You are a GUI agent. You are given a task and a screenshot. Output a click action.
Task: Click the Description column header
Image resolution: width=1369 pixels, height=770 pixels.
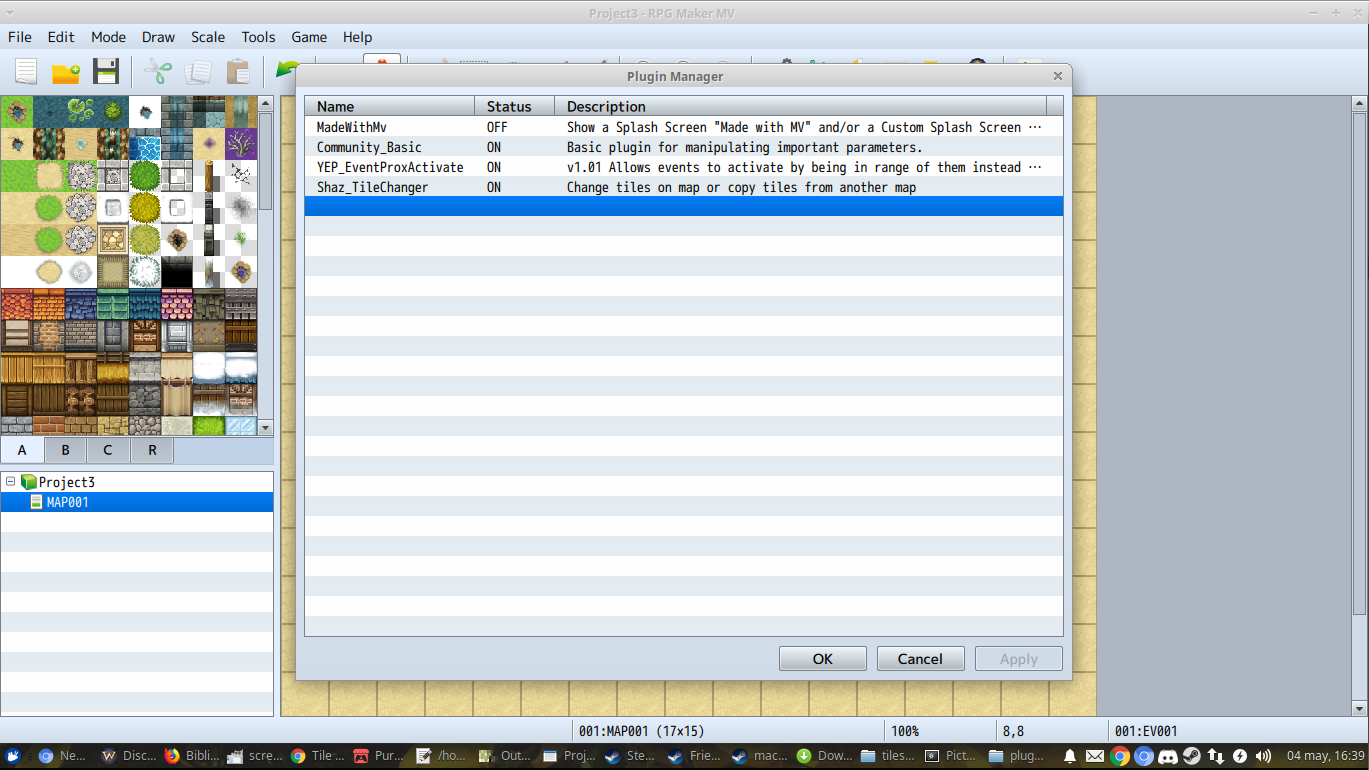(x=801, y=106)
